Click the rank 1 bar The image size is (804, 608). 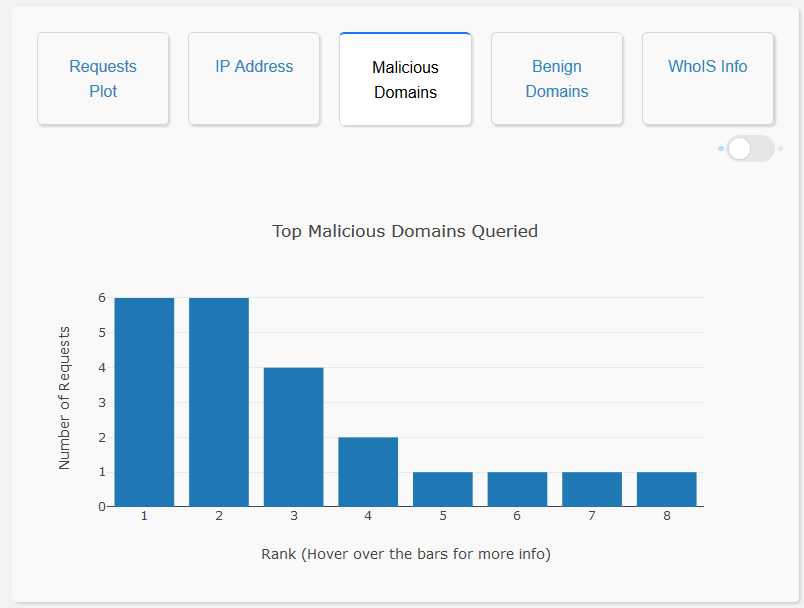145,402
